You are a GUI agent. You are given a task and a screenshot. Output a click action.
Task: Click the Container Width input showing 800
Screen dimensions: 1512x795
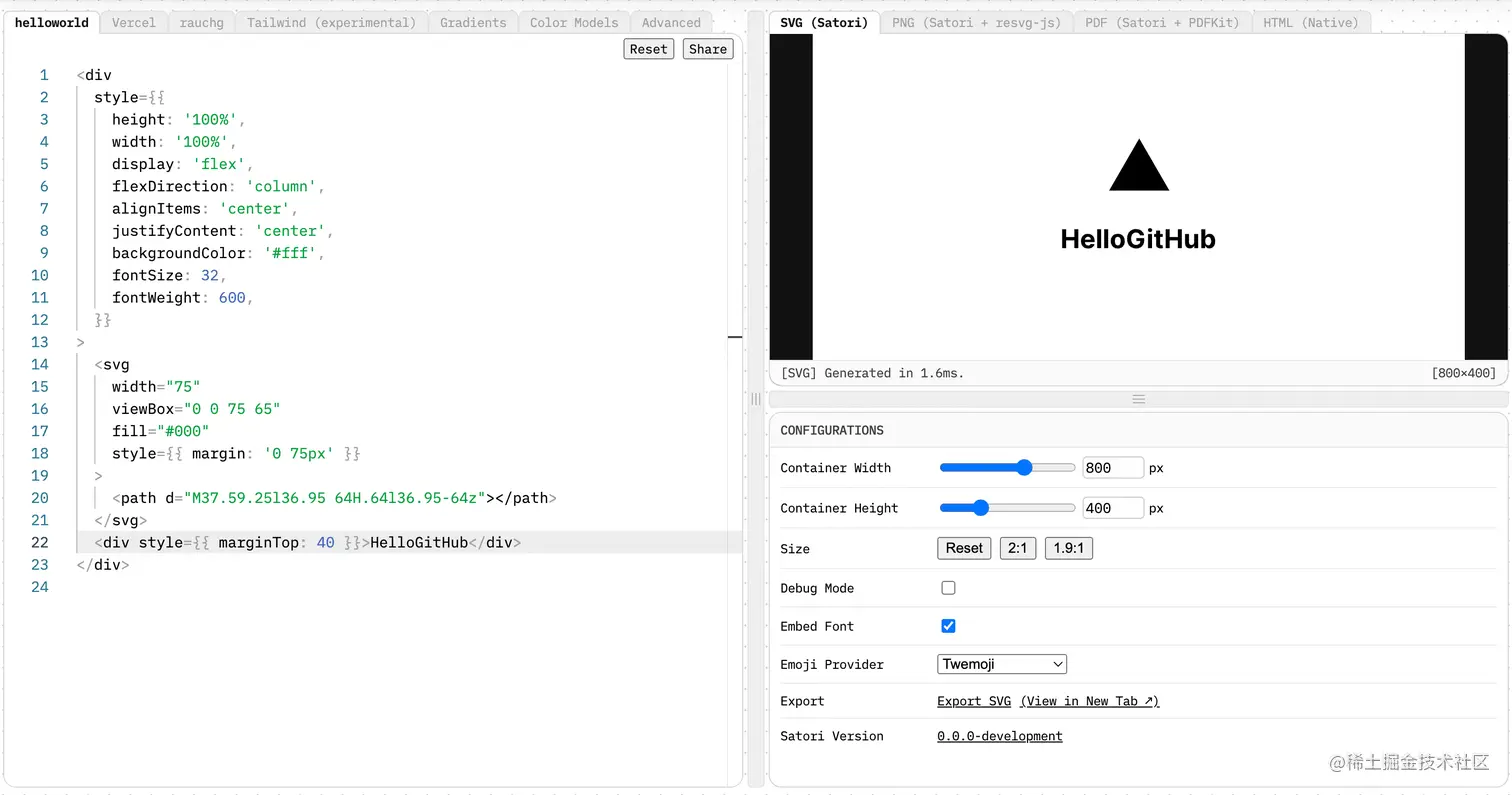click(1113, 467)
